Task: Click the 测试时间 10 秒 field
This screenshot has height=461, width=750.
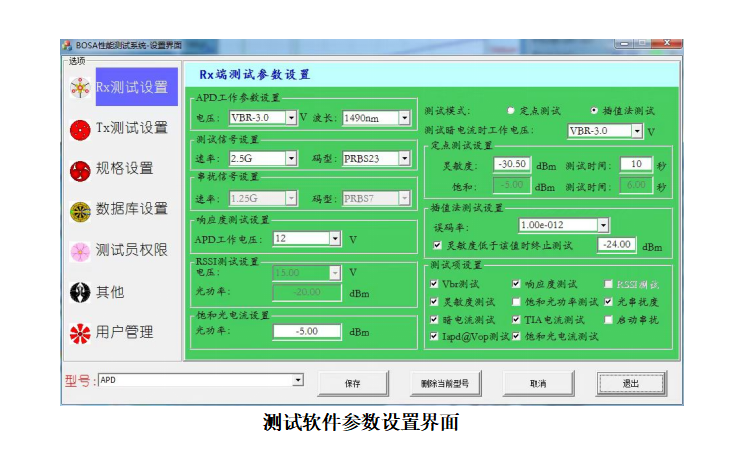Action: (636, 164)
